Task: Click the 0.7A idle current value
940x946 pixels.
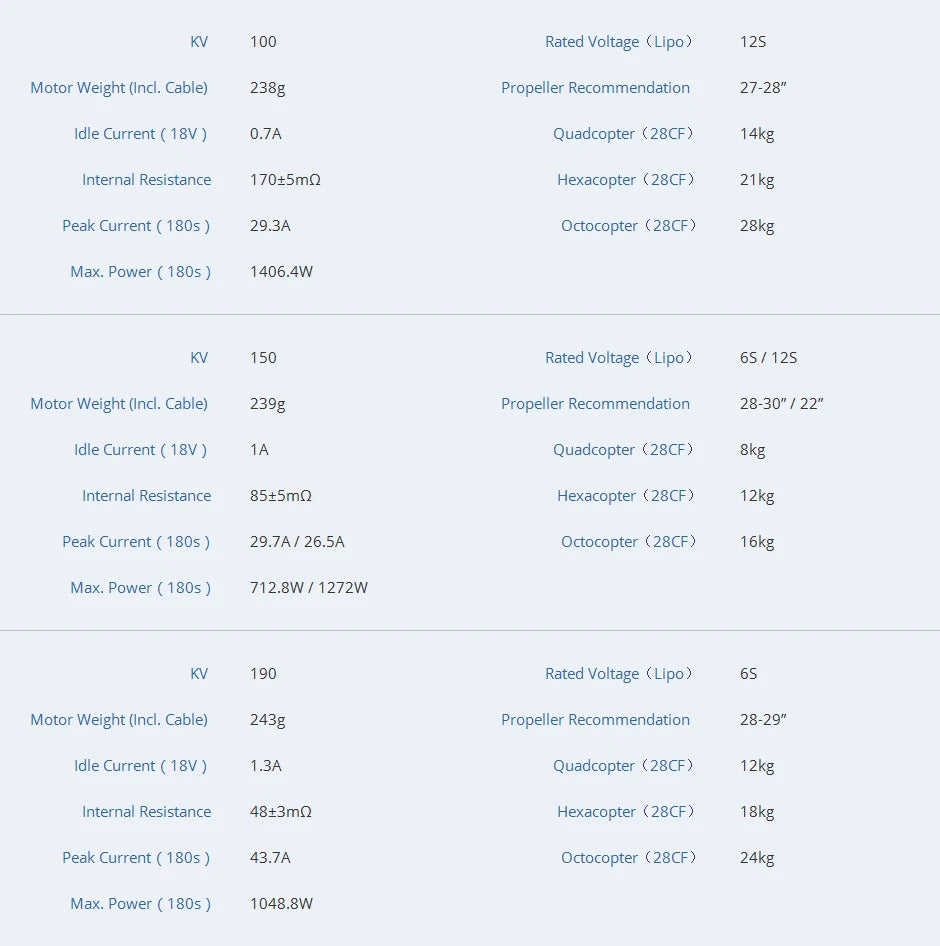Action: 266,134
